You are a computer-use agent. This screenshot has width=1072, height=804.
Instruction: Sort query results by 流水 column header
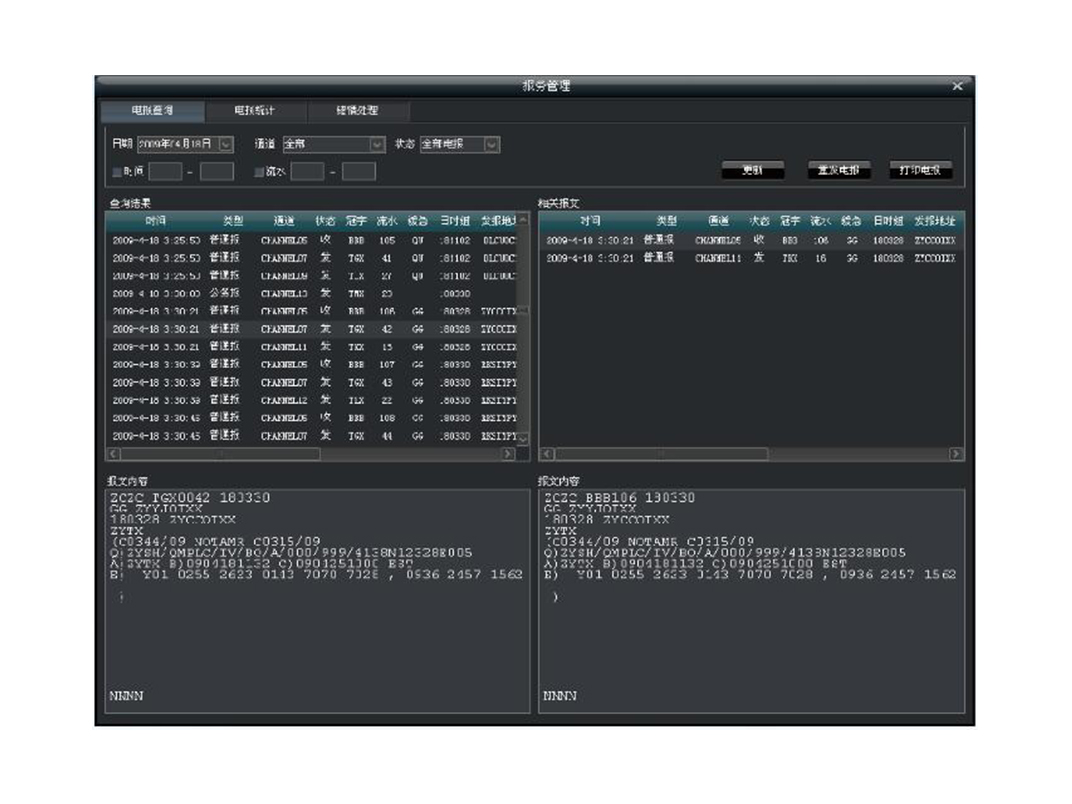pyautogui.click(x=386, y=221)
